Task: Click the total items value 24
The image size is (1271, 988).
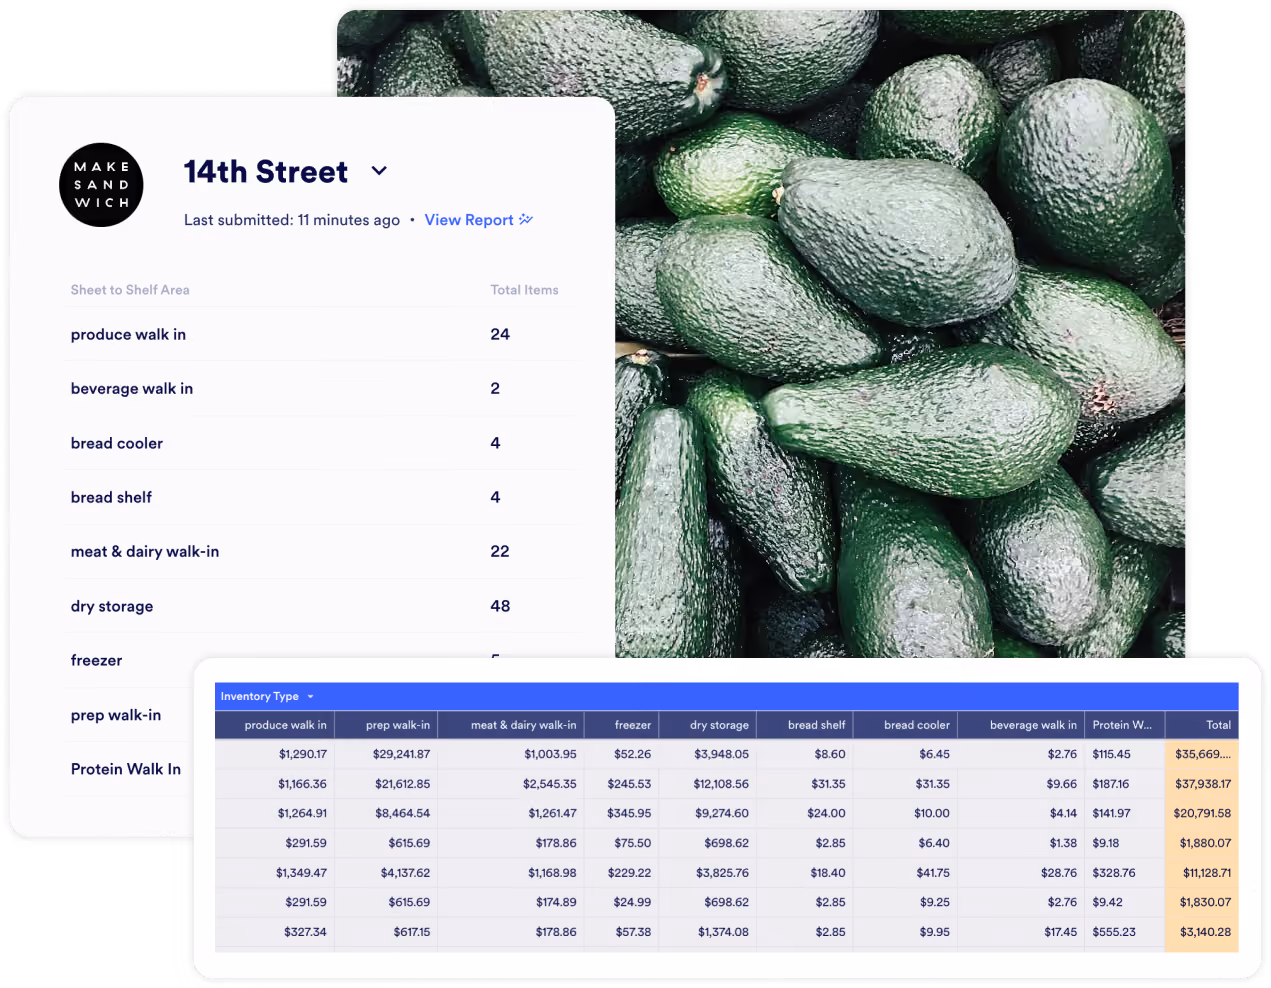Action: [x=500, y=334]
